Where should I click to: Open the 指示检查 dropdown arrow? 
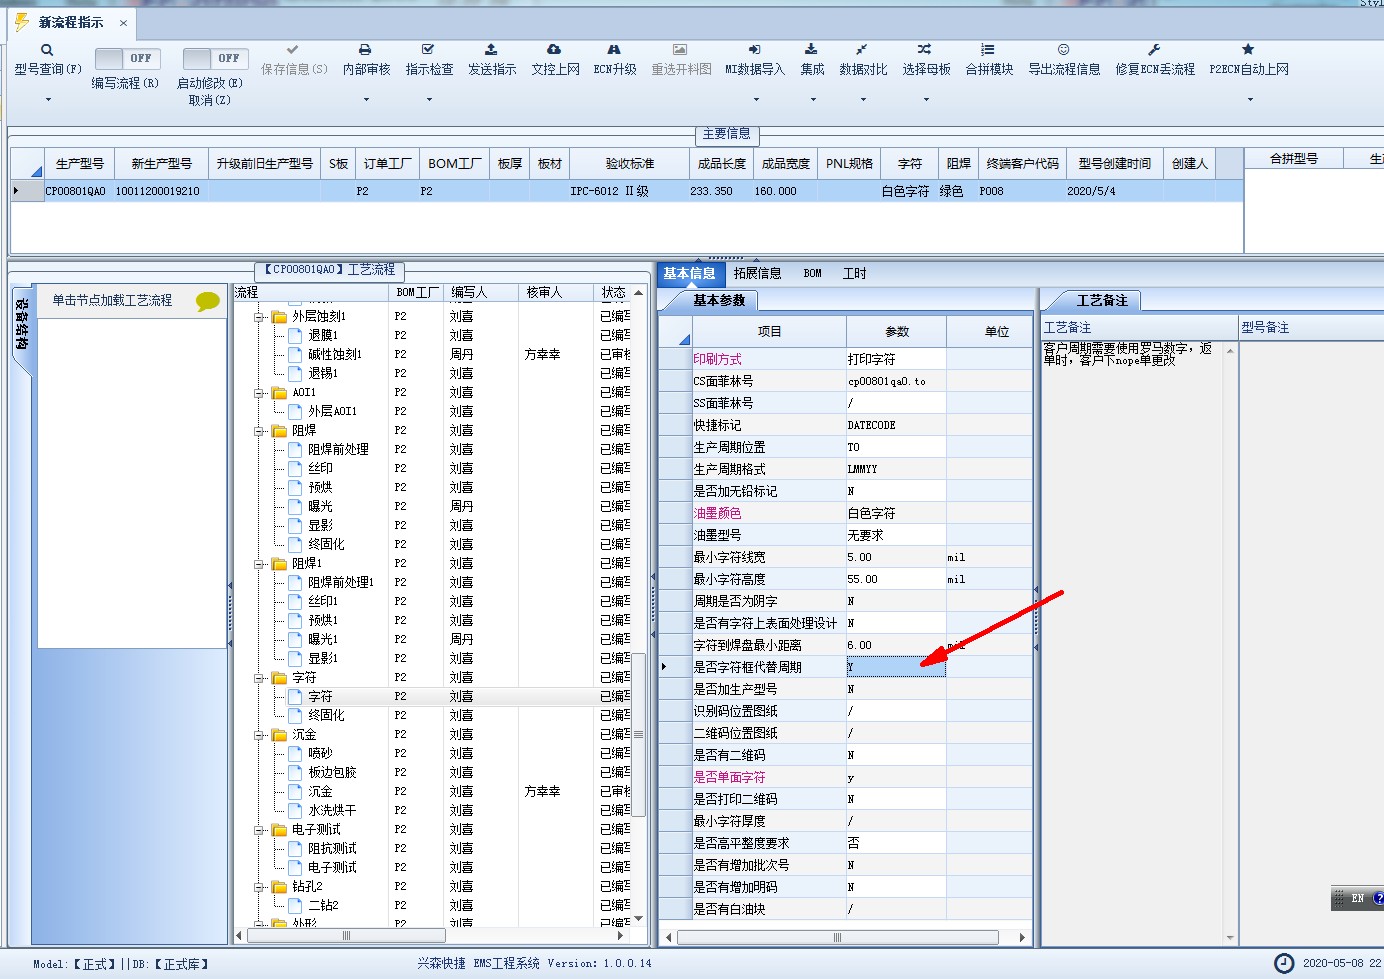coord(429,99)
